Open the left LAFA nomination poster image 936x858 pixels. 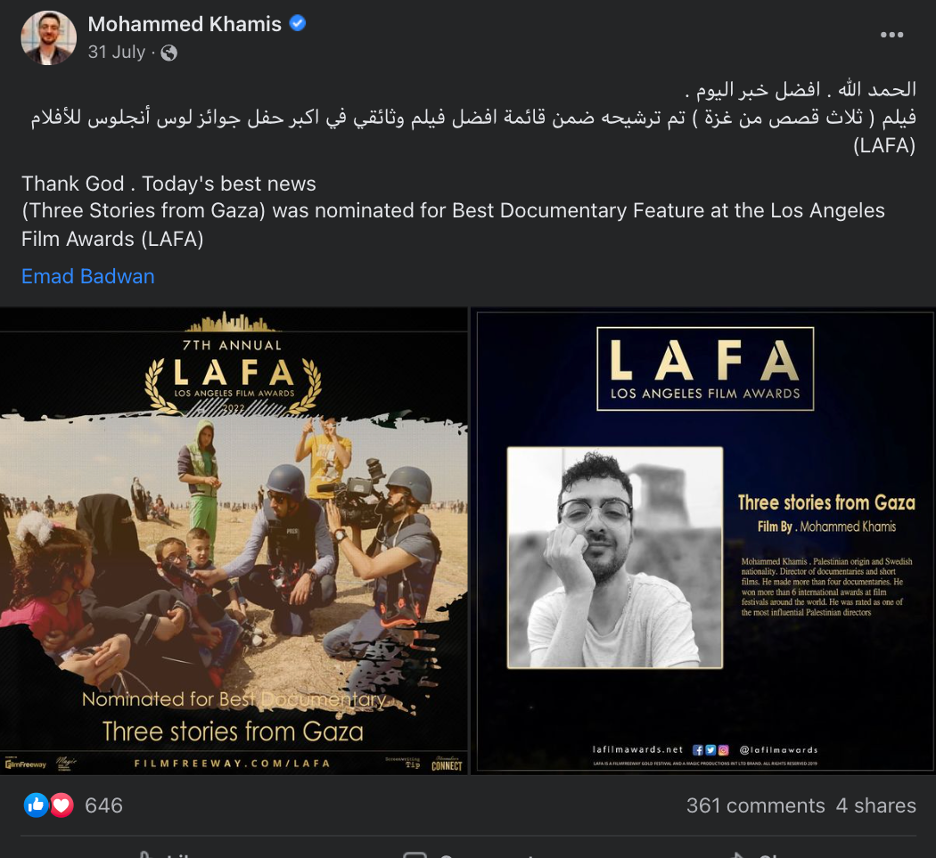[x=233, y=541]
